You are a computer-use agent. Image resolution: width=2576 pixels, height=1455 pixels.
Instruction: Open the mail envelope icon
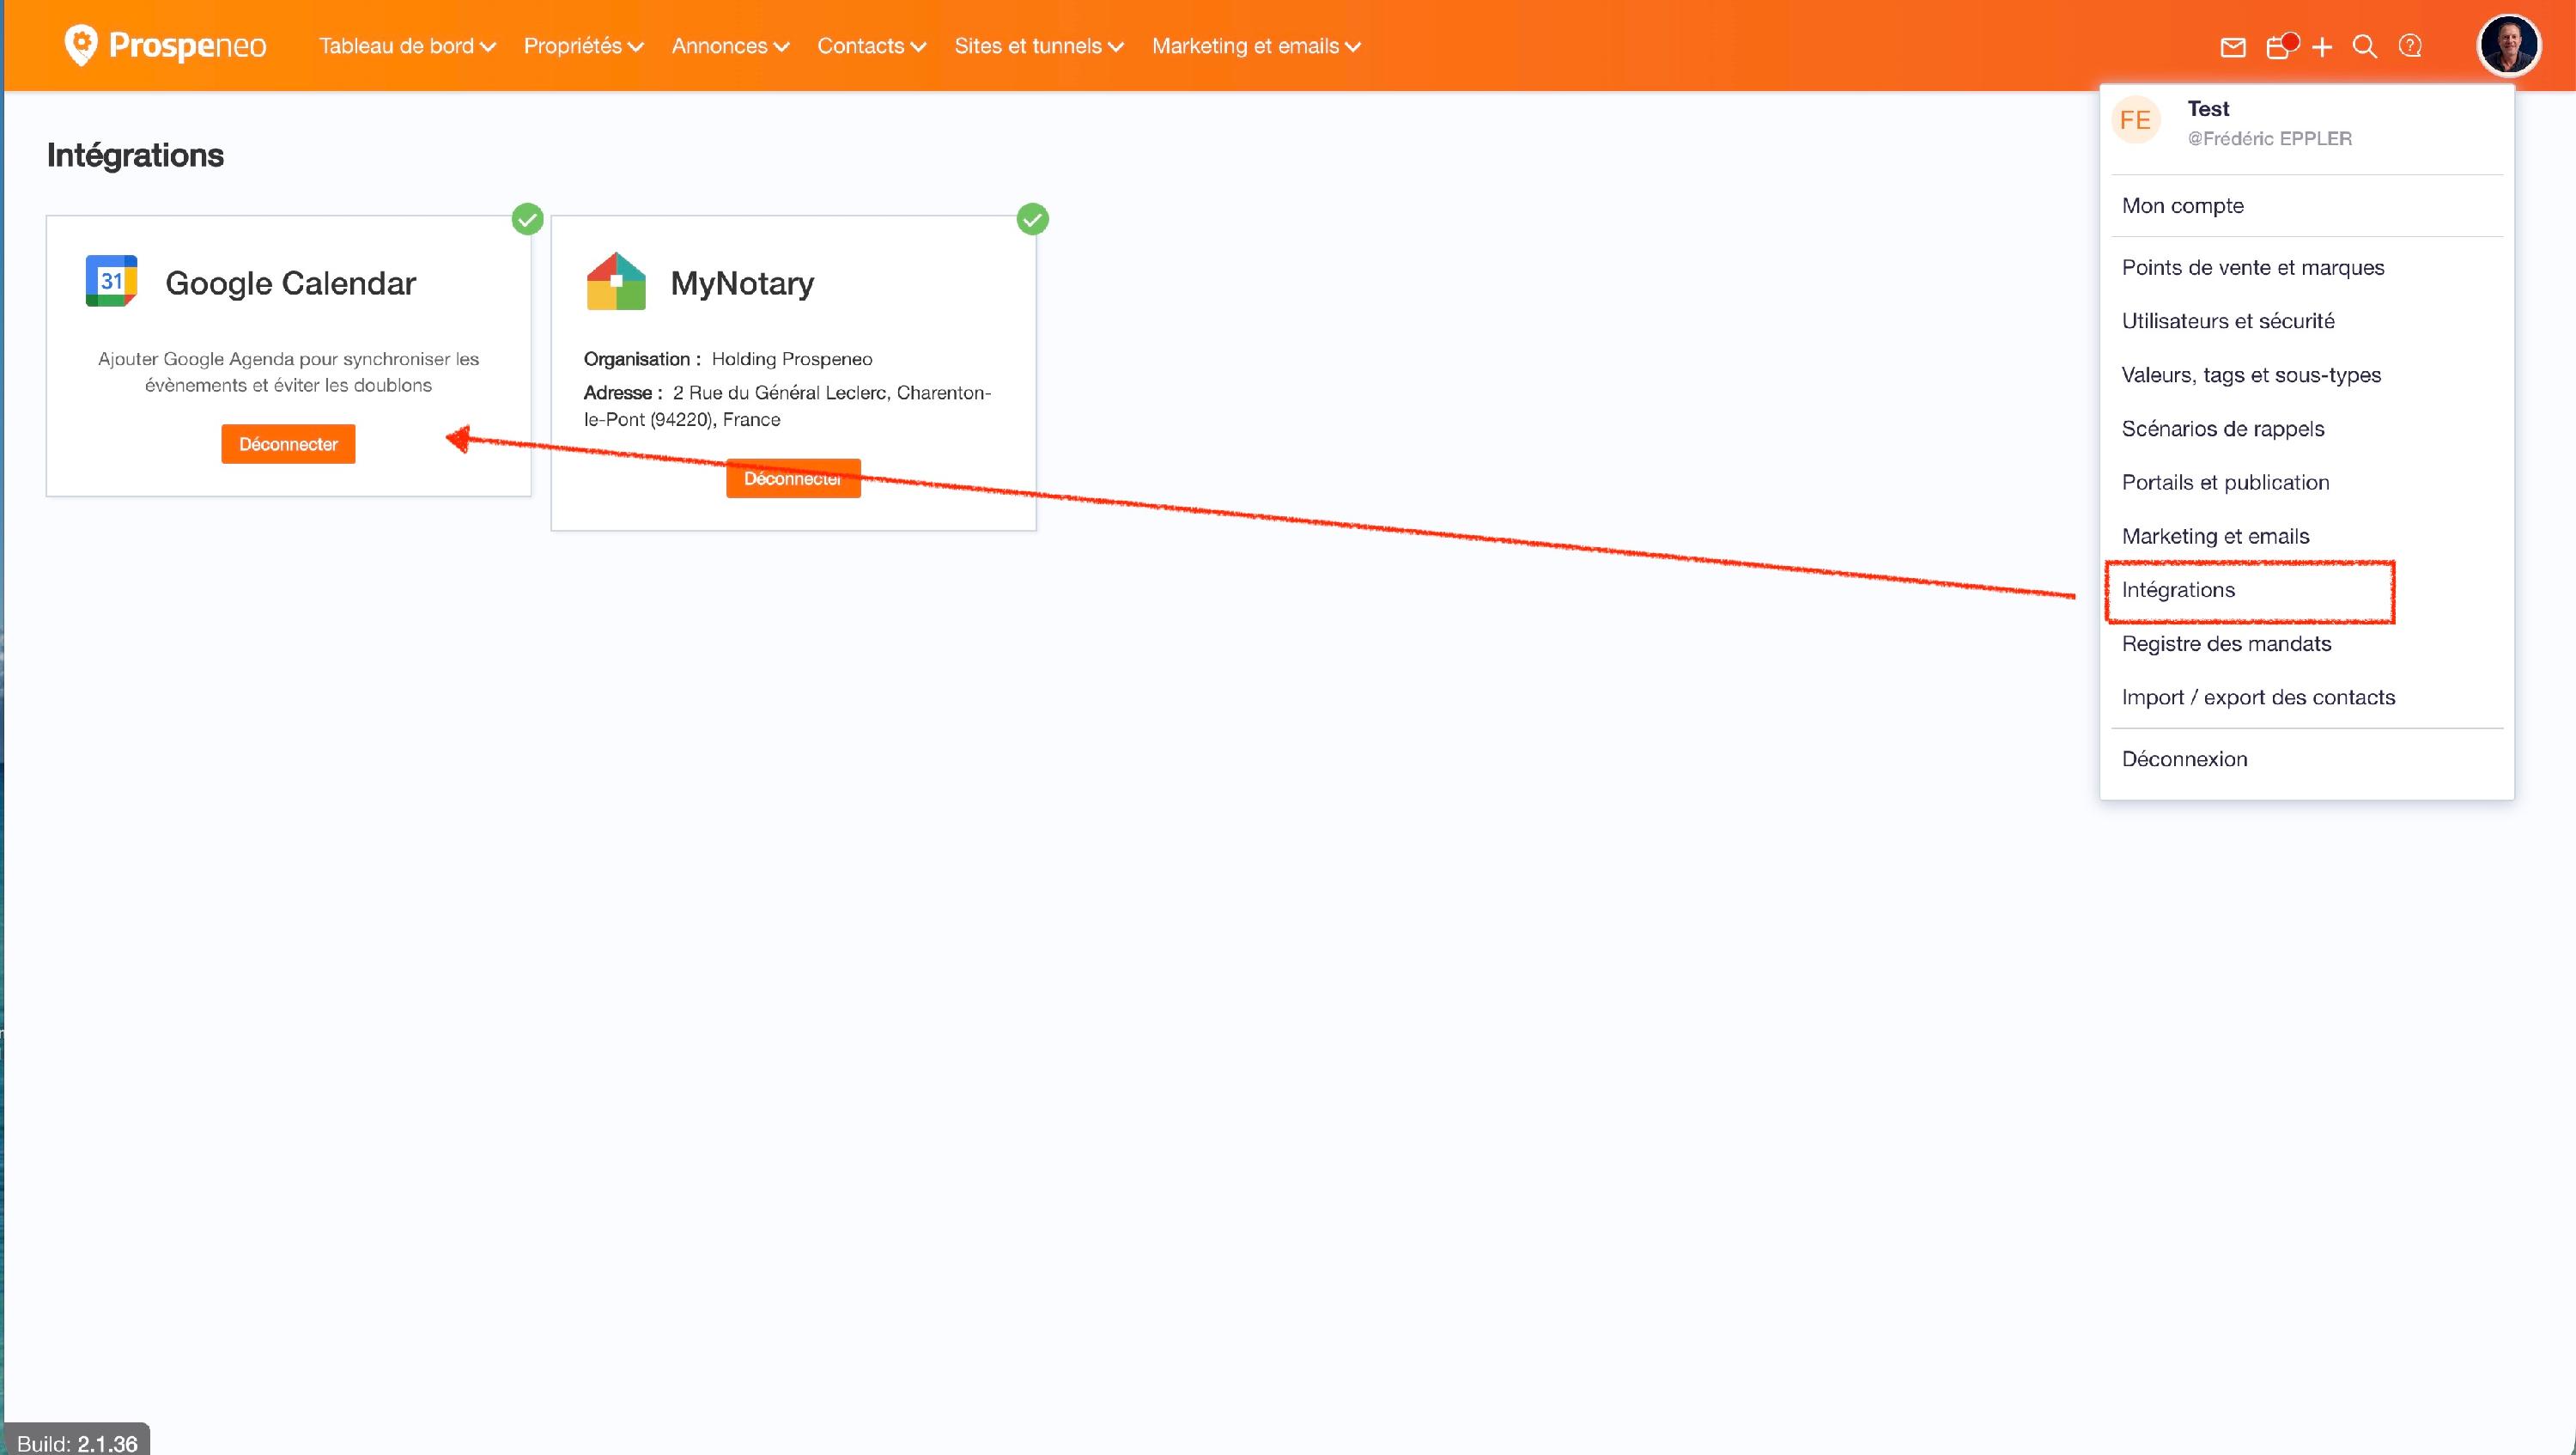pyautogui.click(x=2233, y=47)
